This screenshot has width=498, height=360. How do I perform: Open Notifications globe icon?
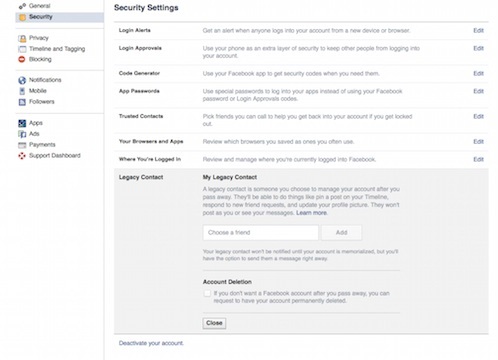22,80
